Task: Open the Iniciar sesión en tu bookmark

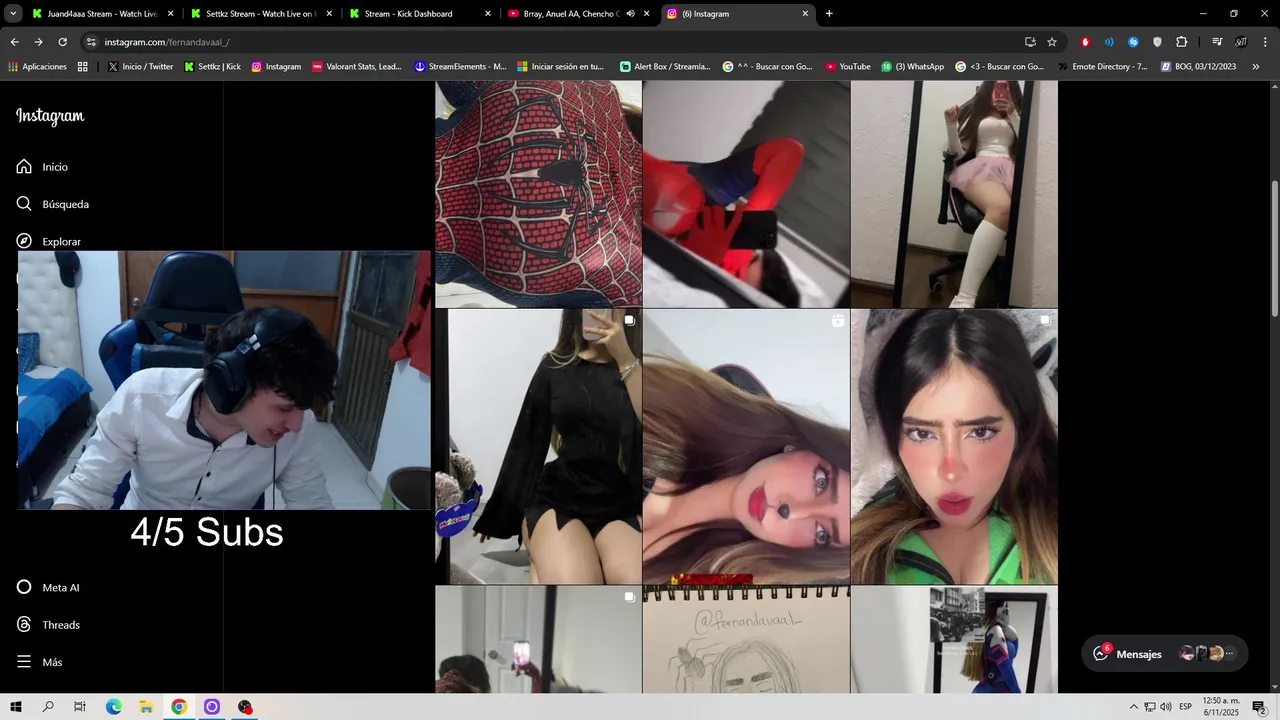Action: (560, 66)
